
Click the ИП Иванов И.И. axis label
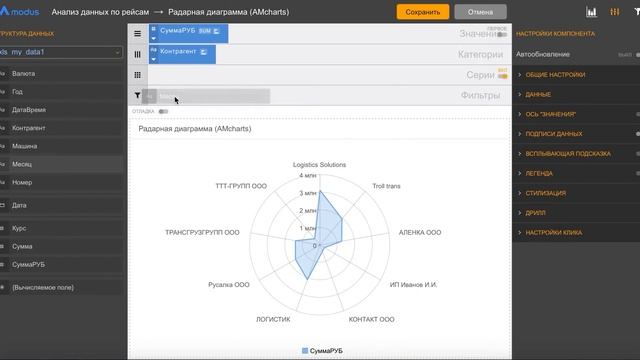coord(413,285)
